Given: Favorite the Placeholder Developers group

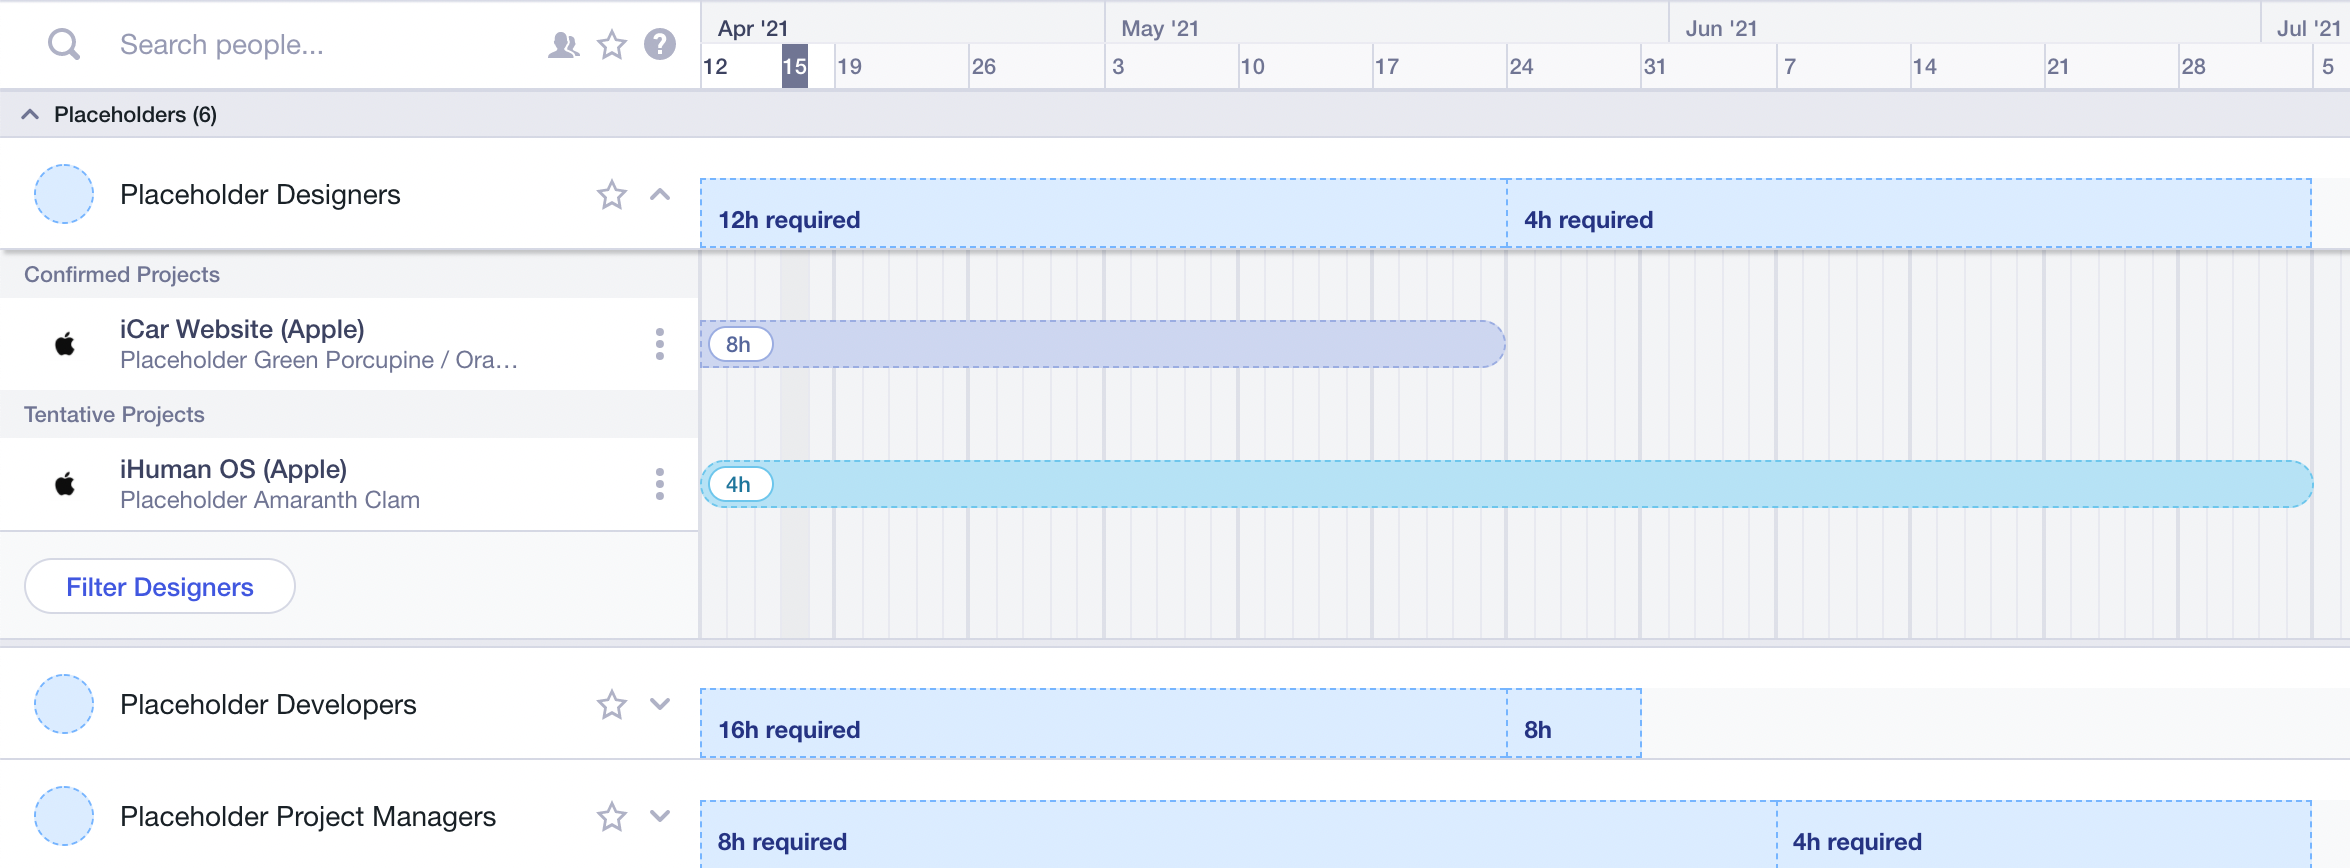Looking at the screenshot, I should tap(611, 705).
